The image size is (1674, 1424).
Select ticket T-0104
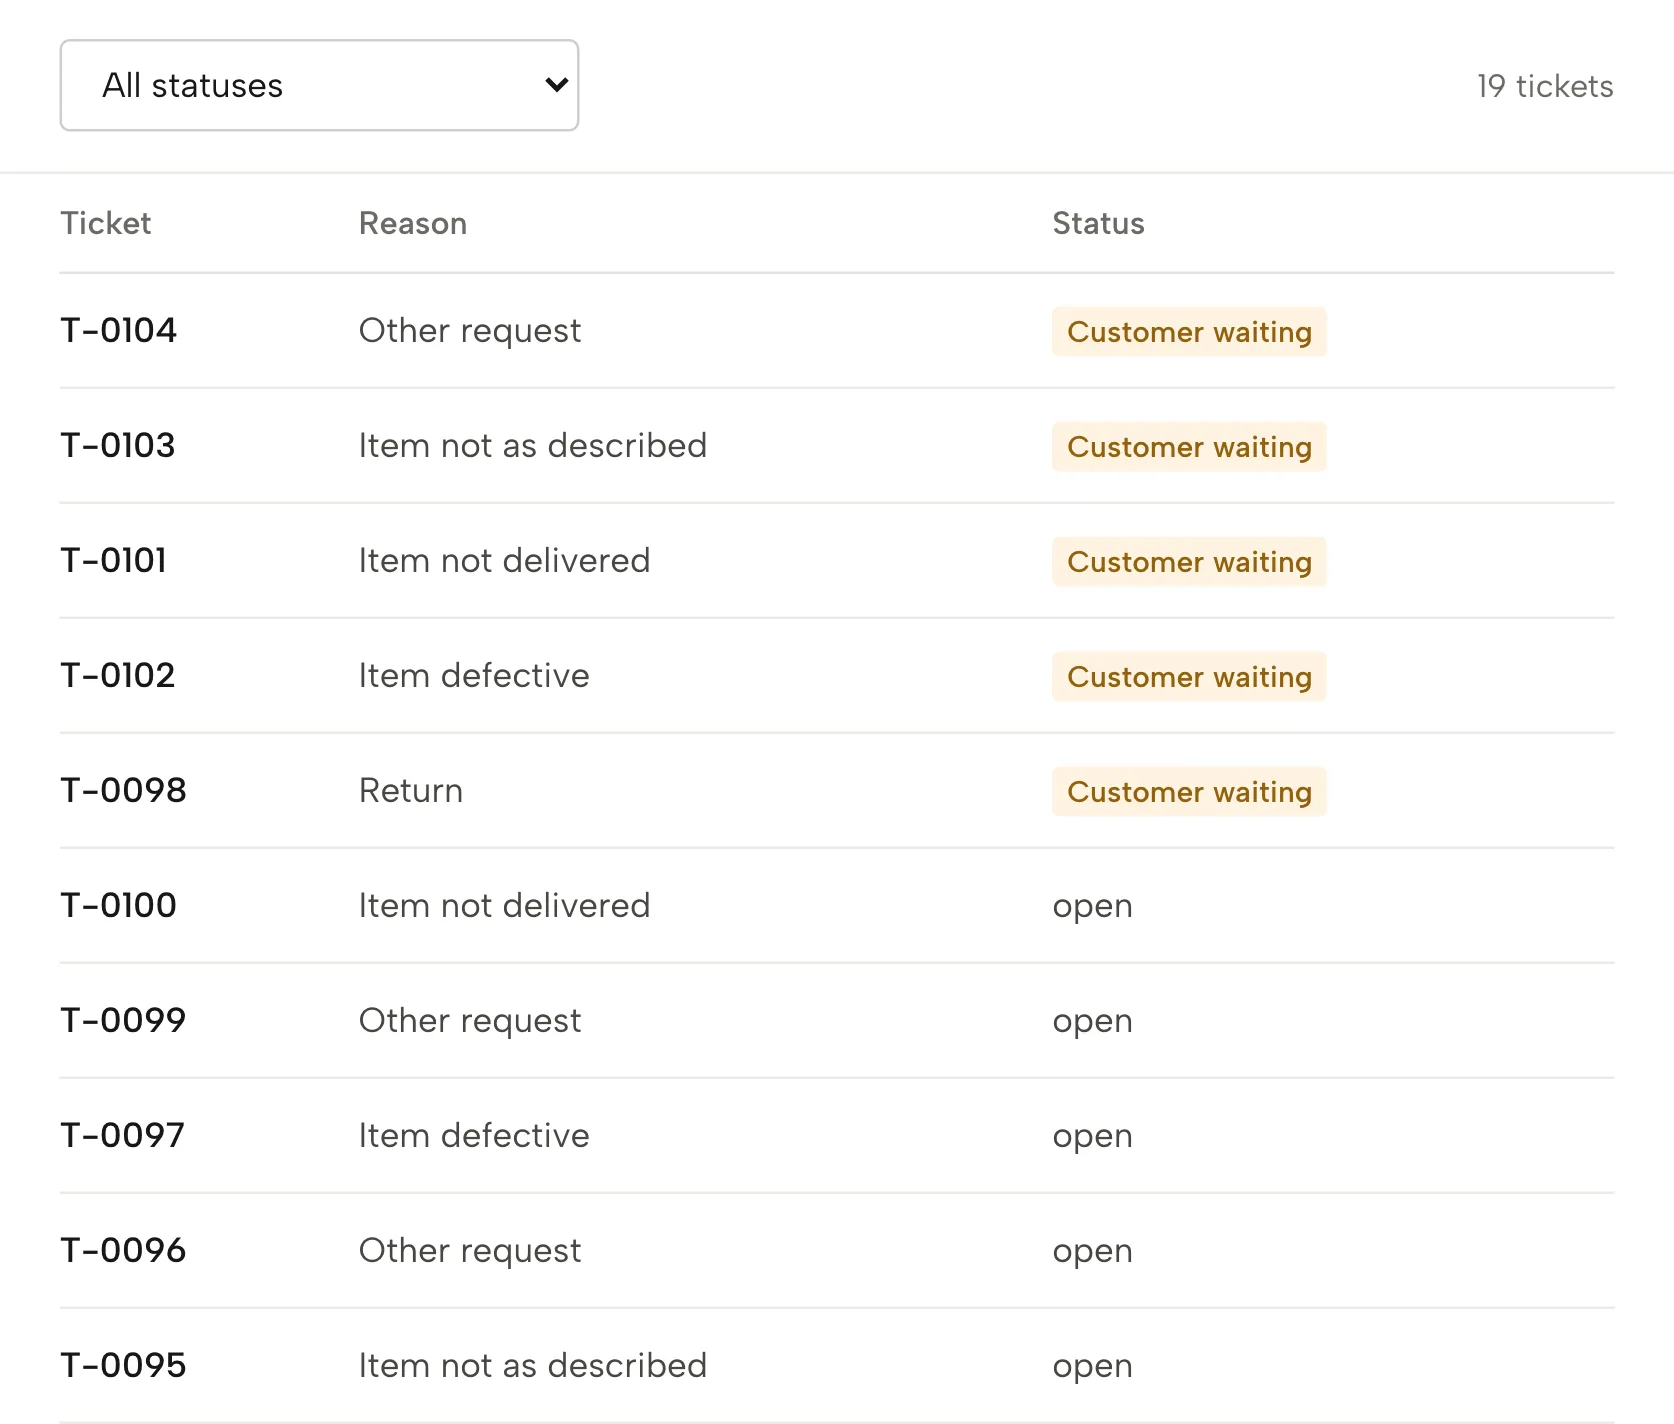tap(118, 330)
